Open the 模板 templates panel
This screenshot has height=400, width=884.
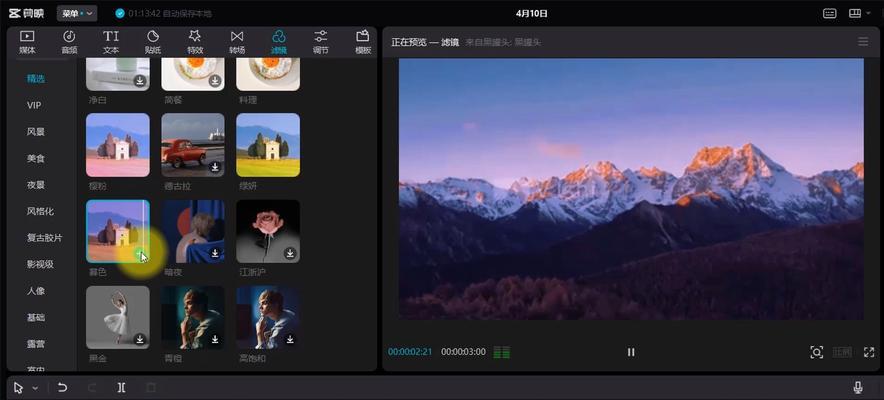pos(363,42)
